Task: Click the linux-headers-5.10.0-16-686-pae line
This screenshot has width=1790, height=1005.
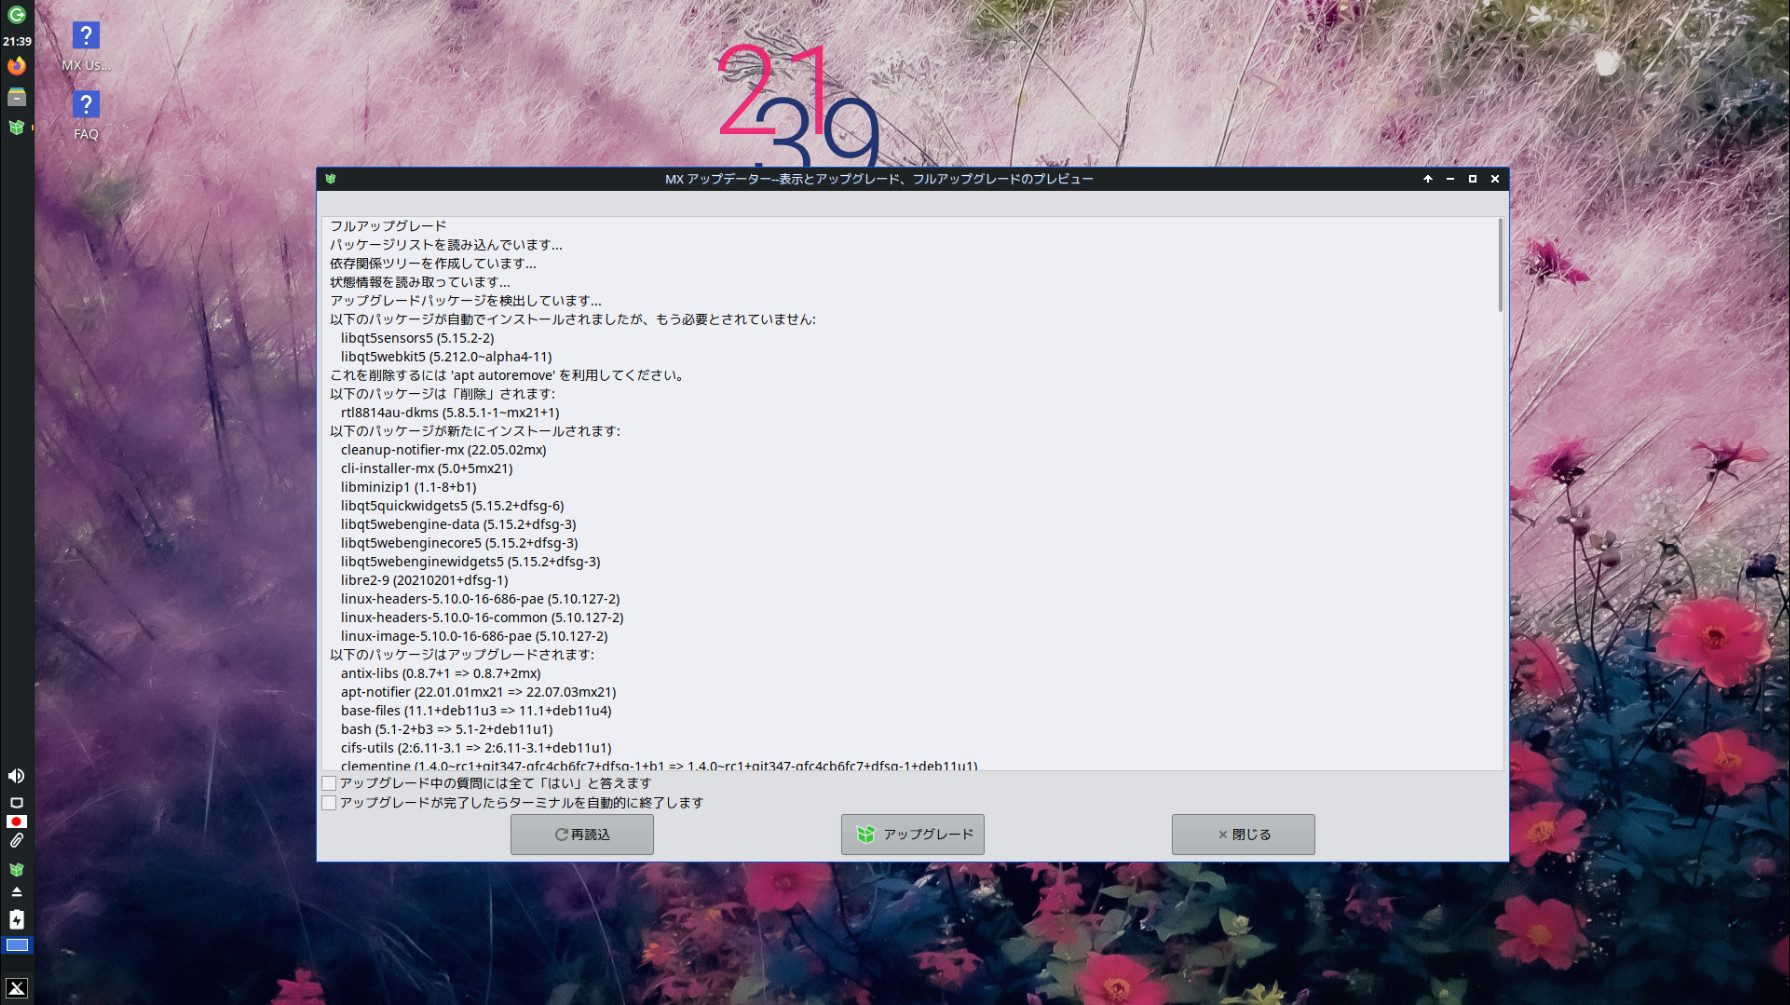Action: point(480,600)
